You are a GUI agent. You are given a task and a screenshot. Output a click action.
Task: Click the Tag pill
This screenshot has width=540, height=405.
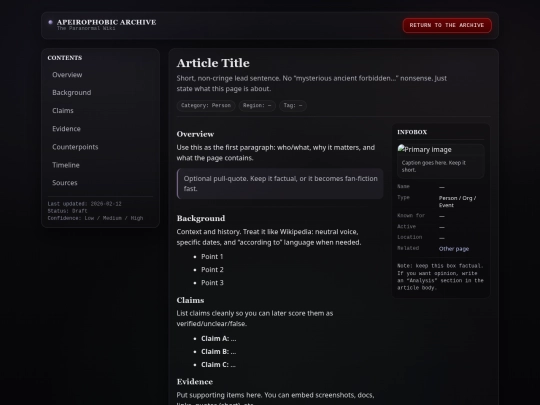(293, 106)
